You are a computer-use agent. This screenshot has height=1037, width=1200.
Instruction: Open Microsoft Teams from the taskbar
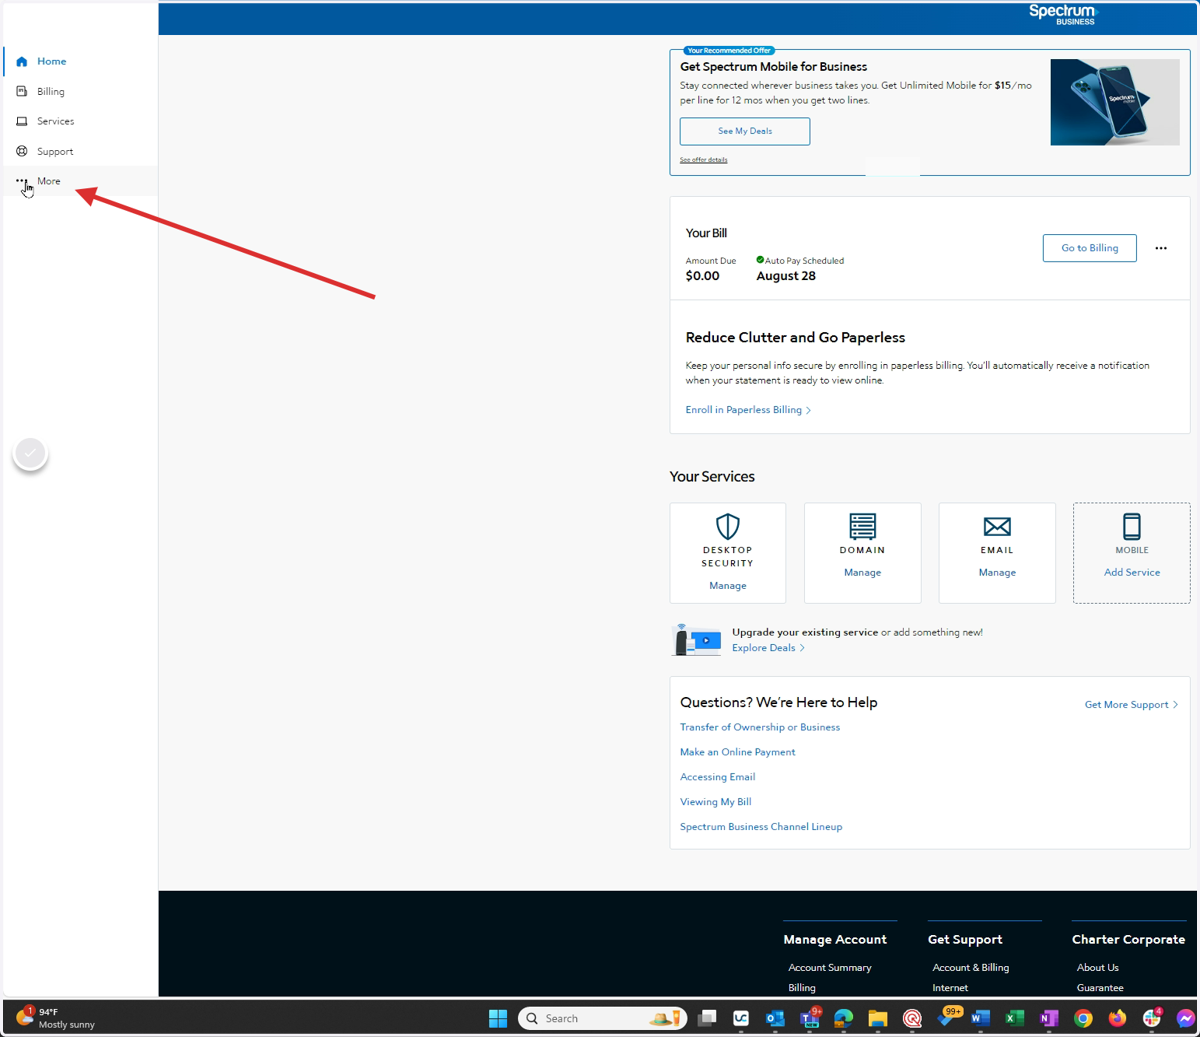(x=810, y=1018)
